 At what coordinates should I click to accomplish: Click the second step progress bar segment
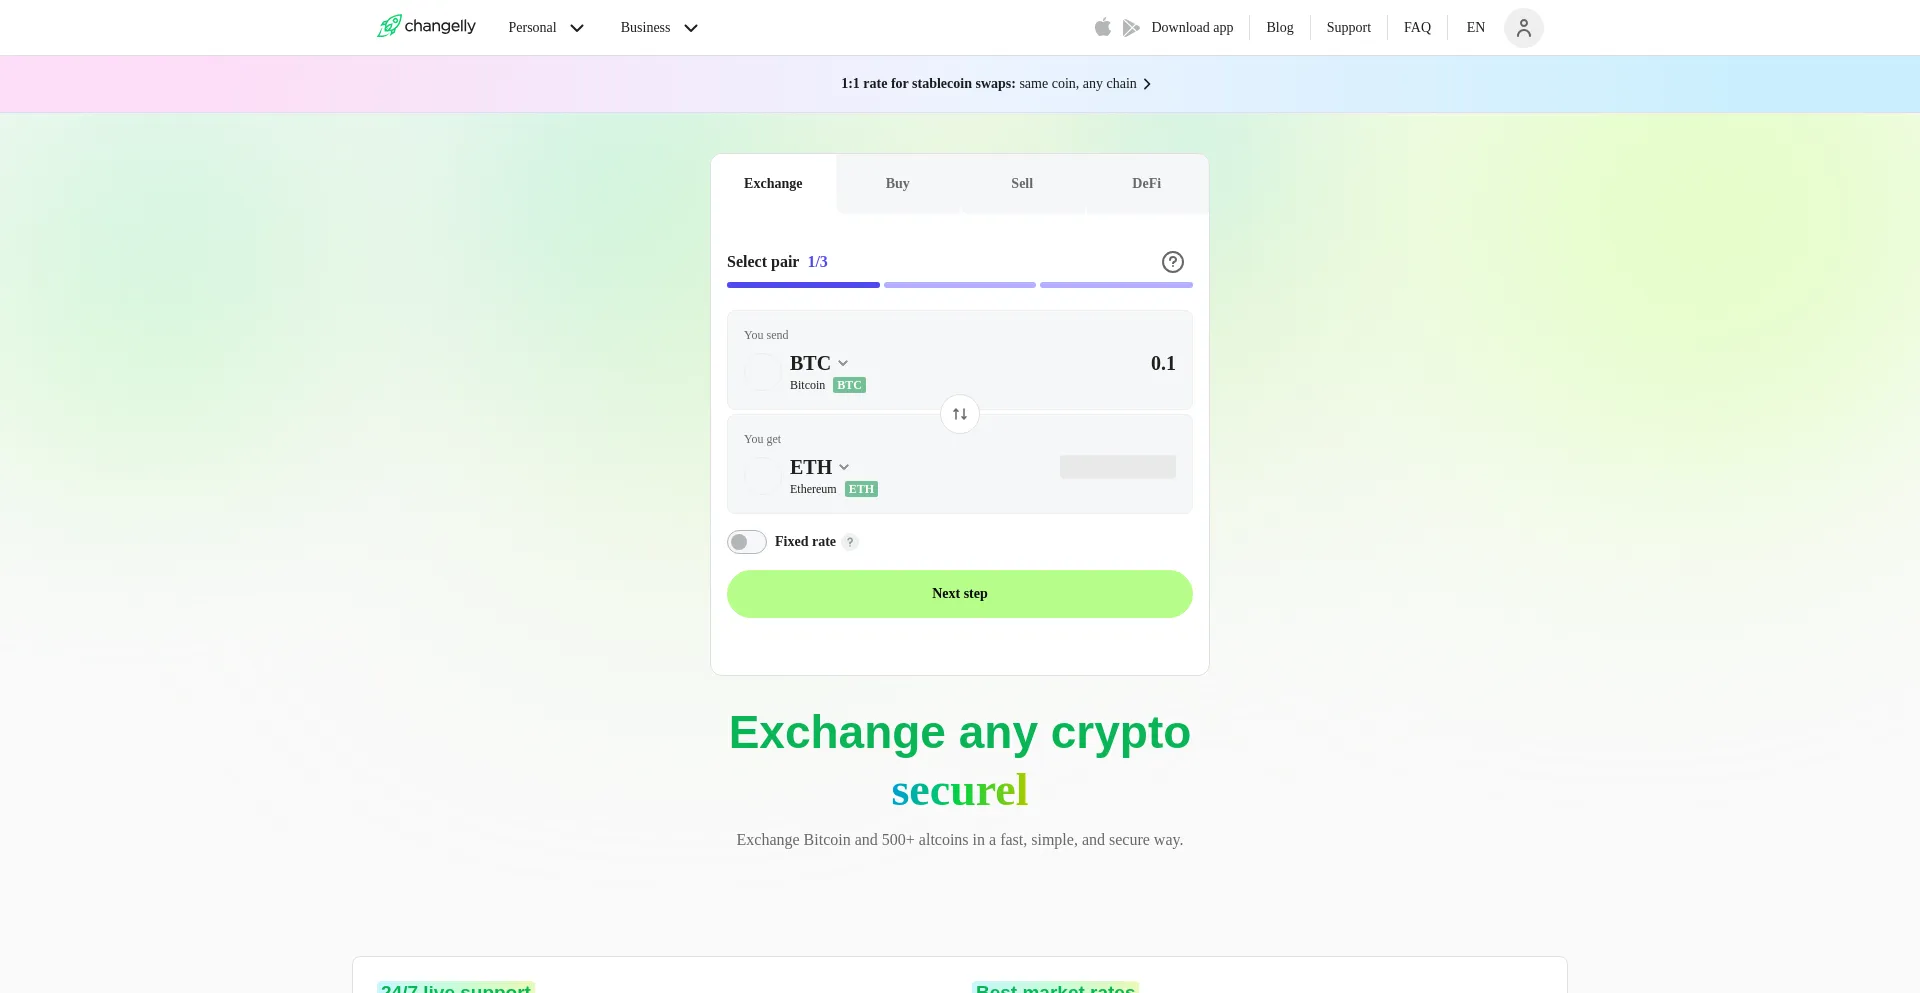click(x=960, y=285)
